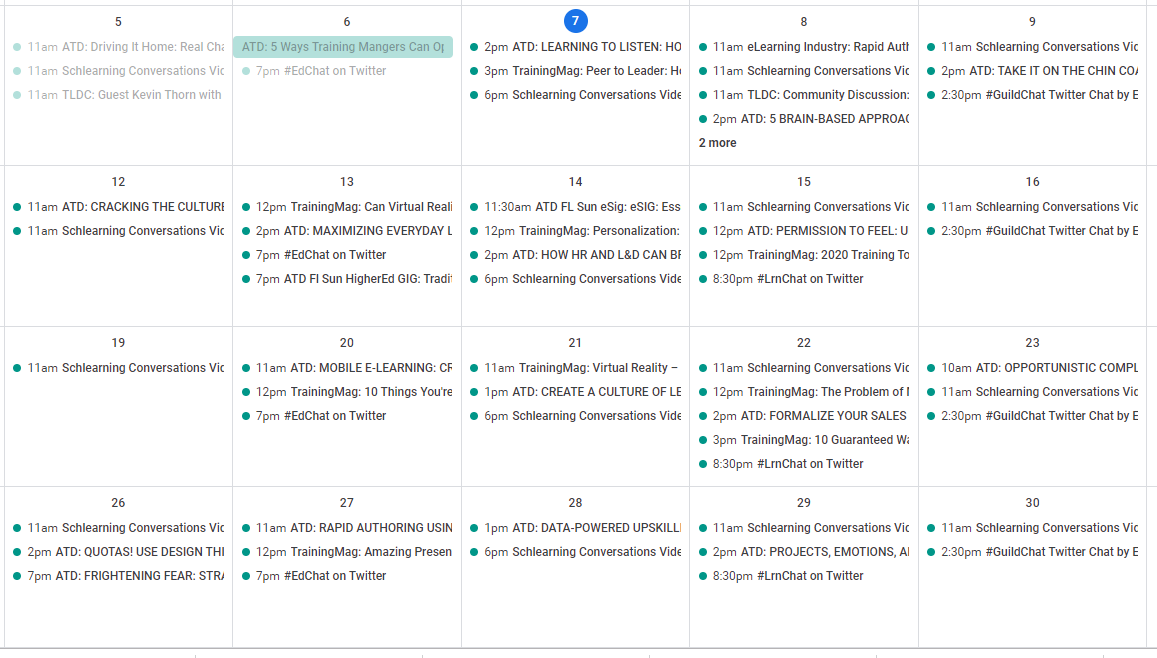Open the ATD: 5 Ways Training Mangers all-day event

[343, 47]
